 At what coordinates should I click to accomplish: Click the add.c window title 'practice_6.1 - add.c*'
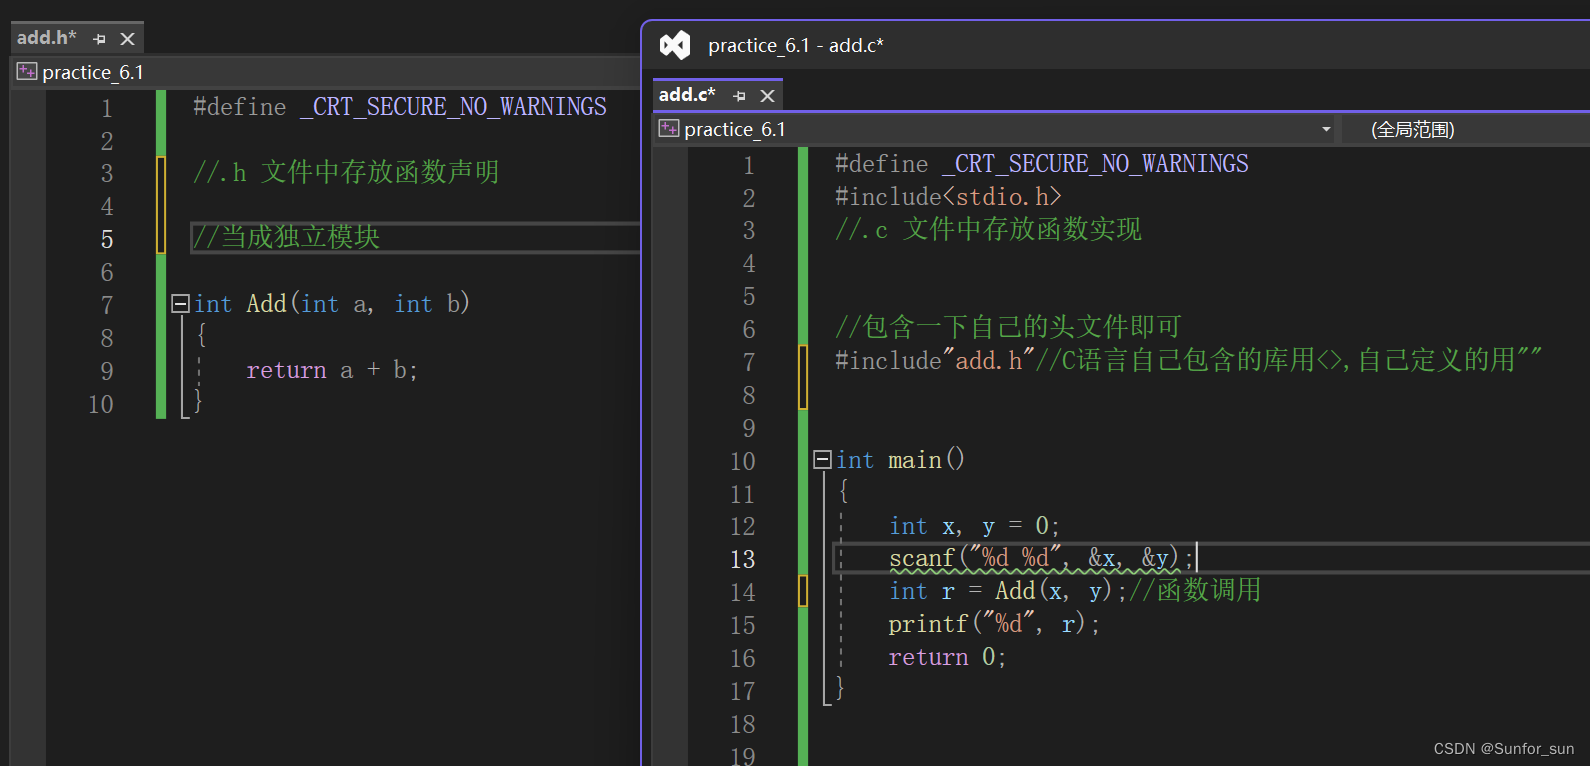(x=796, y=45)
